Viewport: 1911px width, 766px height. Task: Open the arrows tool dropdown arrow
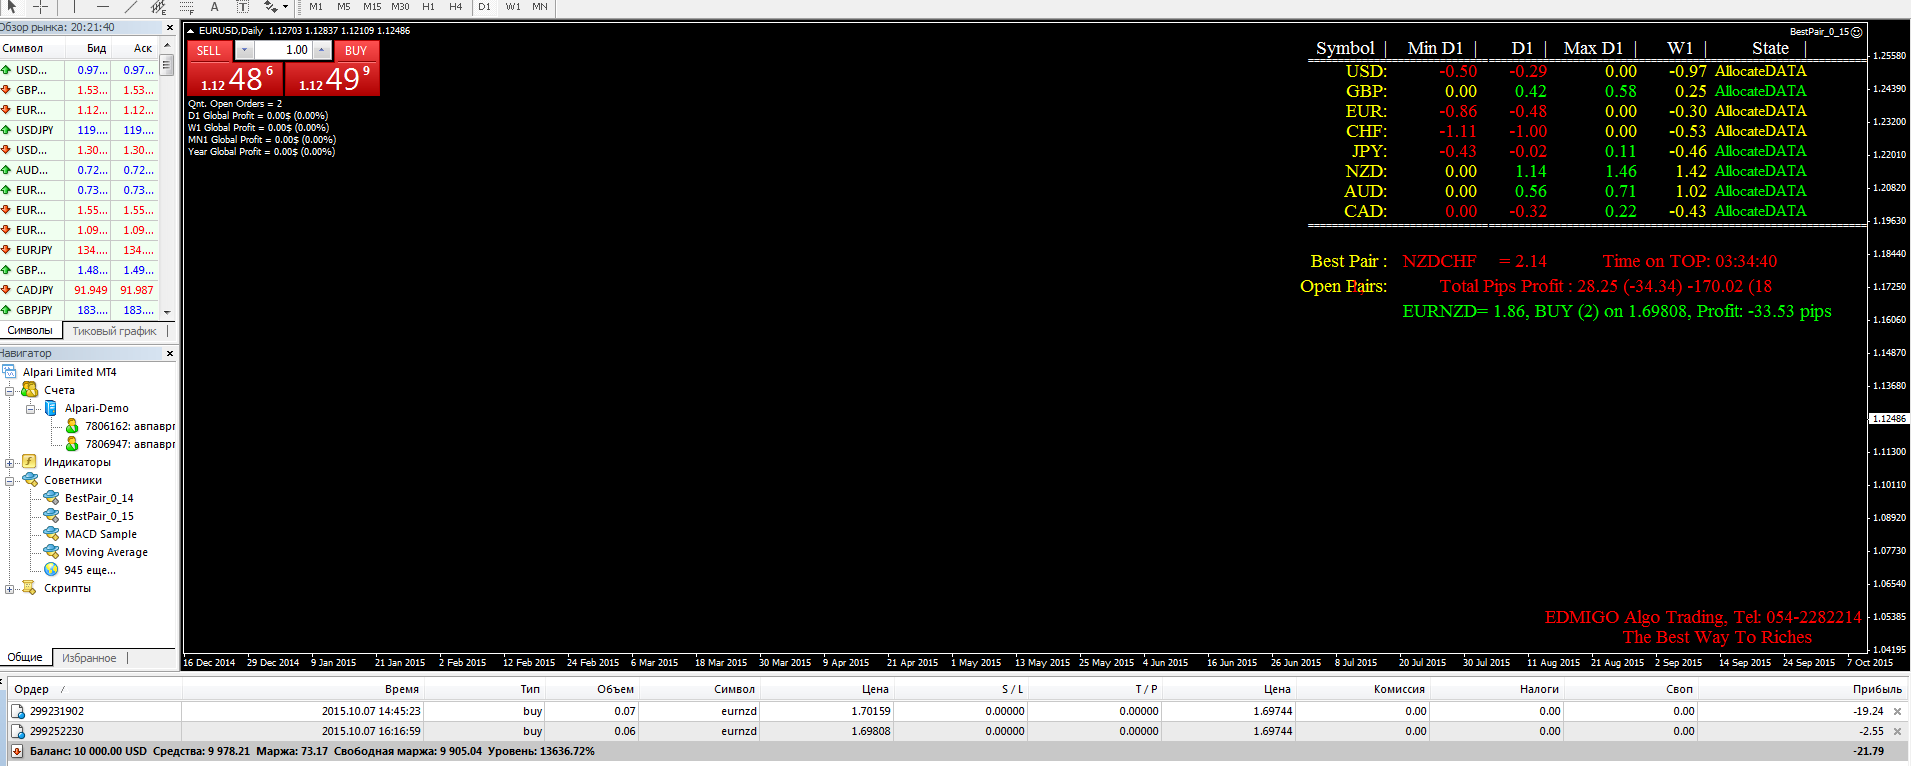(284, 7)
